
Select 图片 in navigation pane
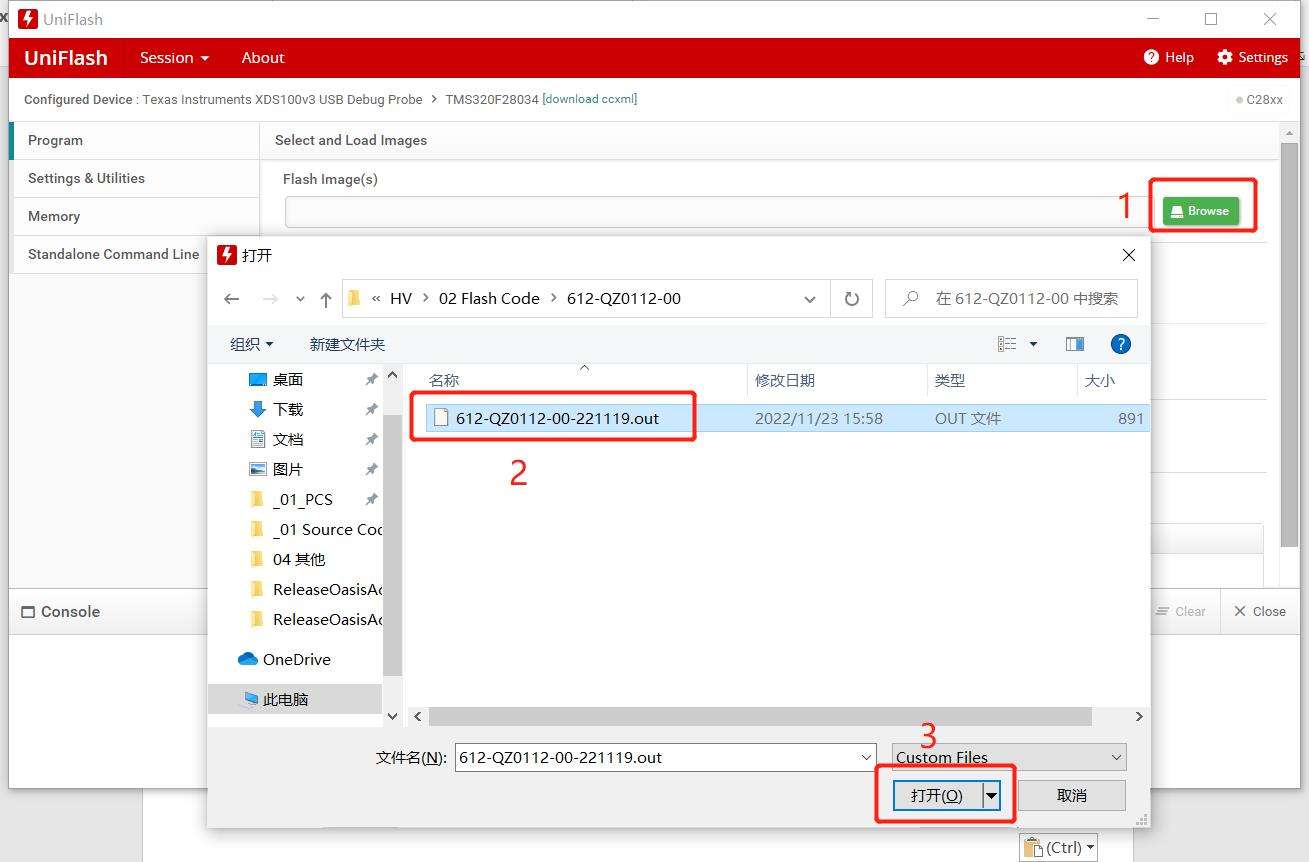(x=288, y=469)
